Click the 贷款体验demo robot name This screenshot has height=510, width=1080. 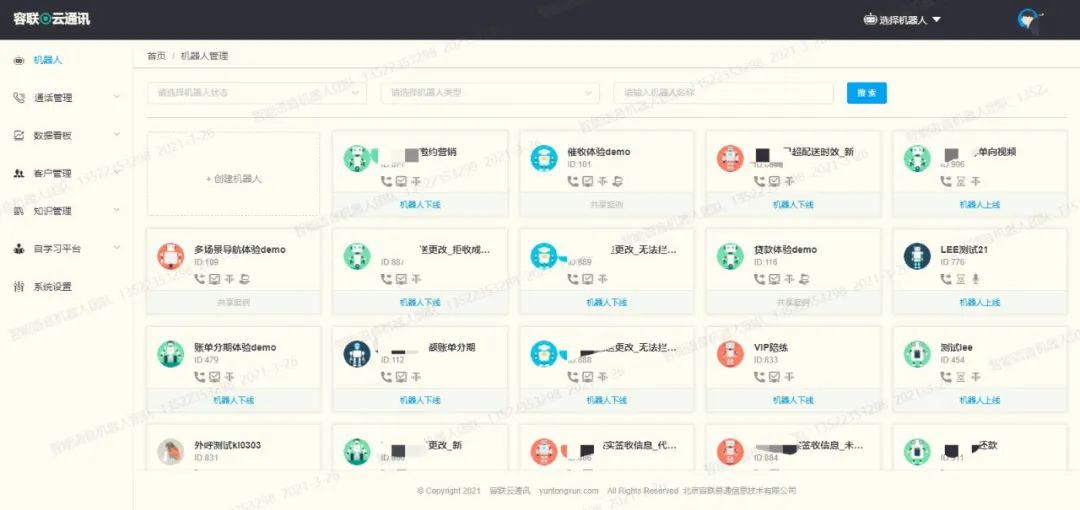(785, 249)
